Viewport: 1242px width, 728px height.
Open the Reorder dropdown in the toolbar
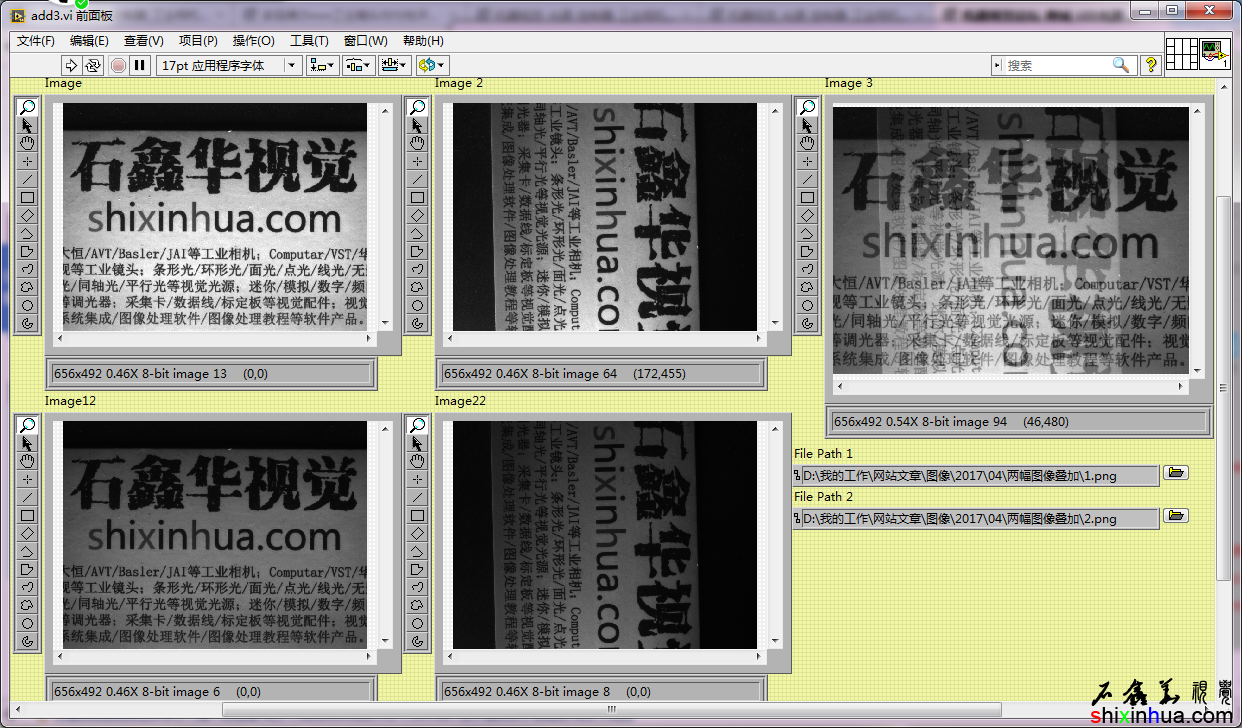[432, 65]
